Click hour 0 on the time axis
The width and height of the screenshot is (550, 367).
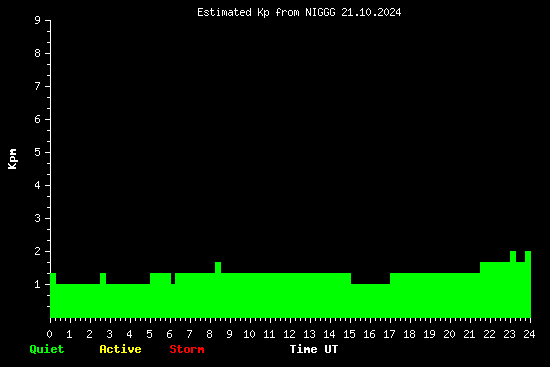pos(49,334)
